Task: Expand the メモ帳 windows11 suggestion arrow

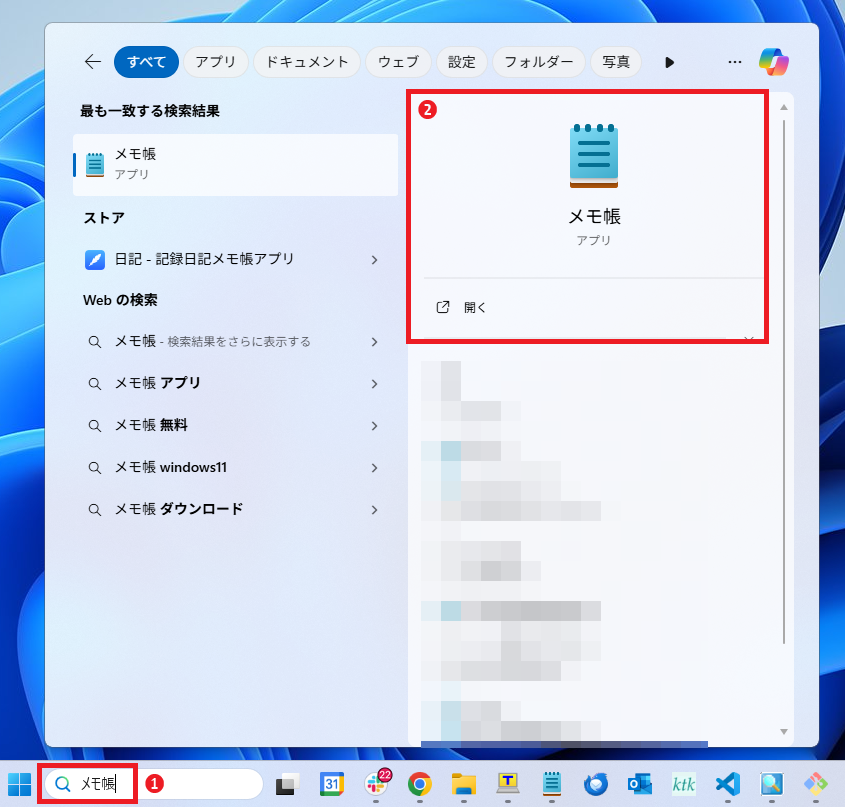Action: coord(374,468)
